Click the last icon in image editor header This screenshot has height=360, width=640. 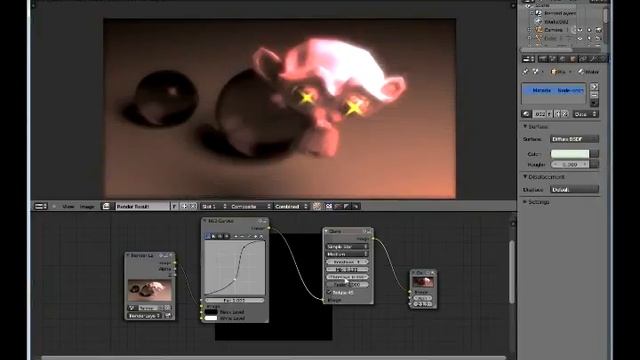click(356, 206)
